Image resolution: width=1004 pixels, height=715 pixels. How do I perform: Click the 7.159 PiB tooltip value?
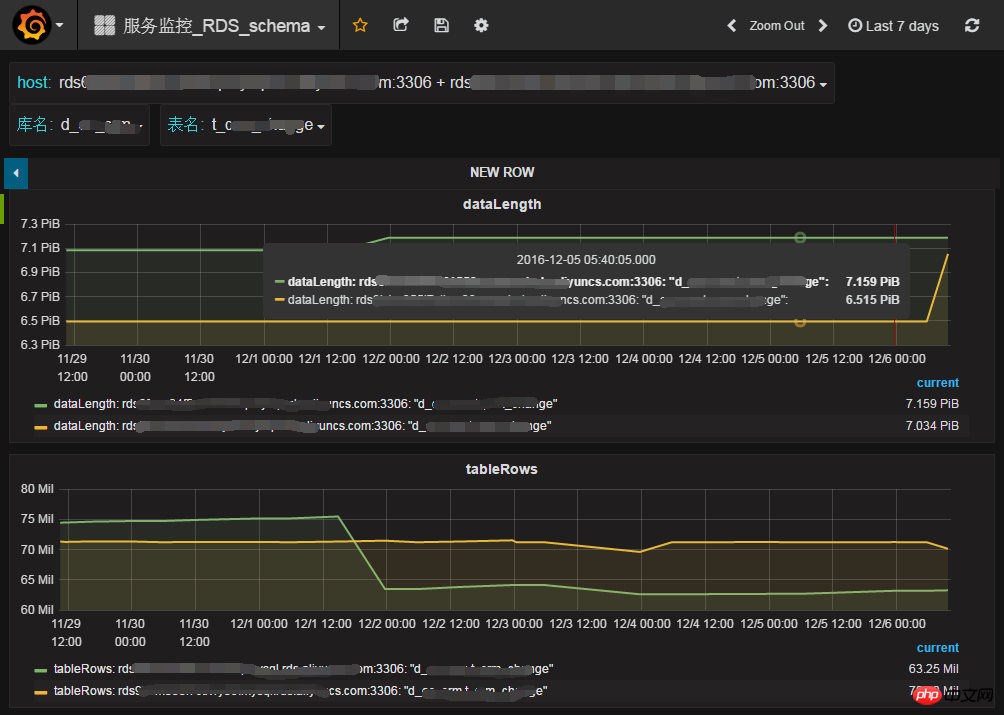click(x=872, y=282)
